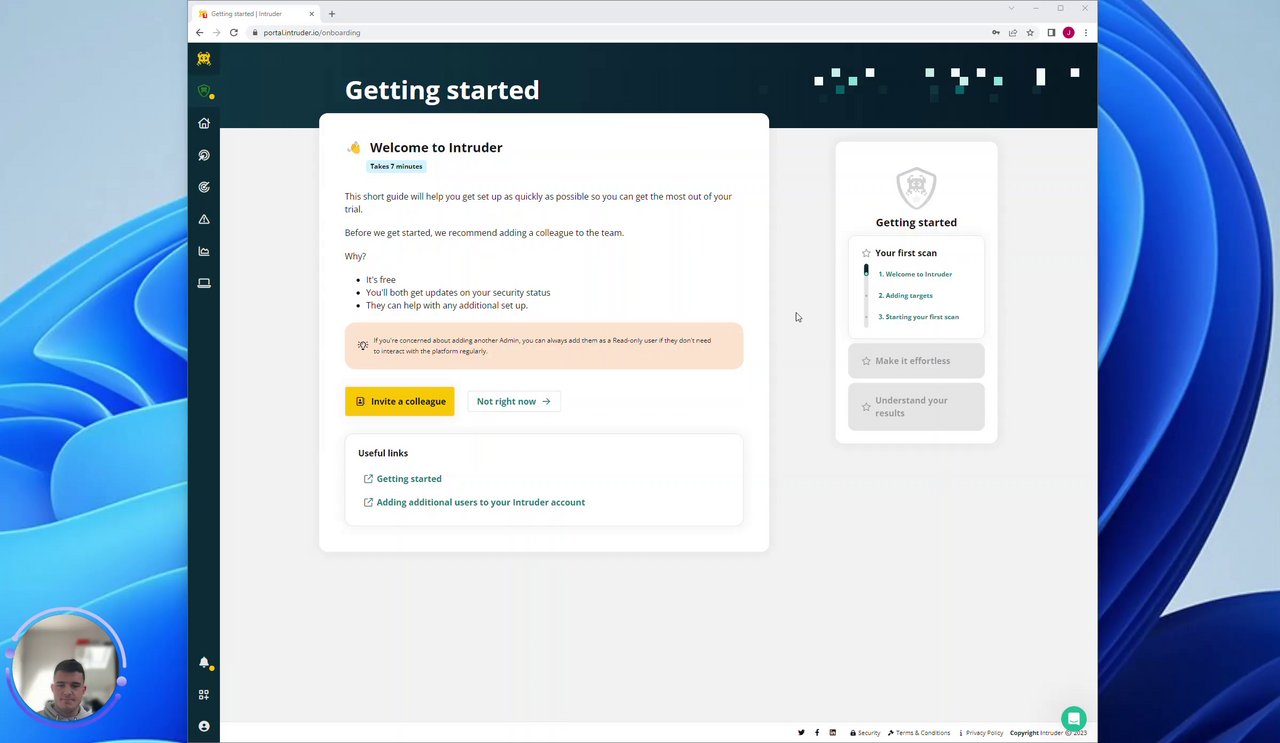Open the Security footer link
1280x743 pixels.
tap(865, 733)
